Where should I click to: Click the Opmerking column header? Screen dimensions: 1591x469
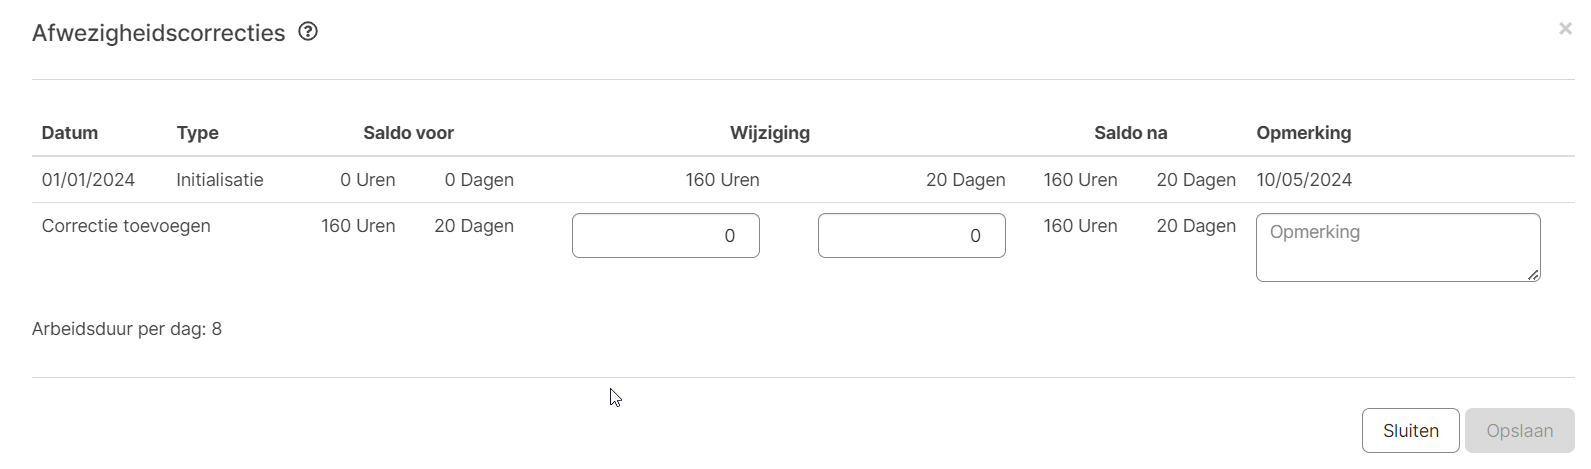pyautogui.click(x=1303, y=133)
